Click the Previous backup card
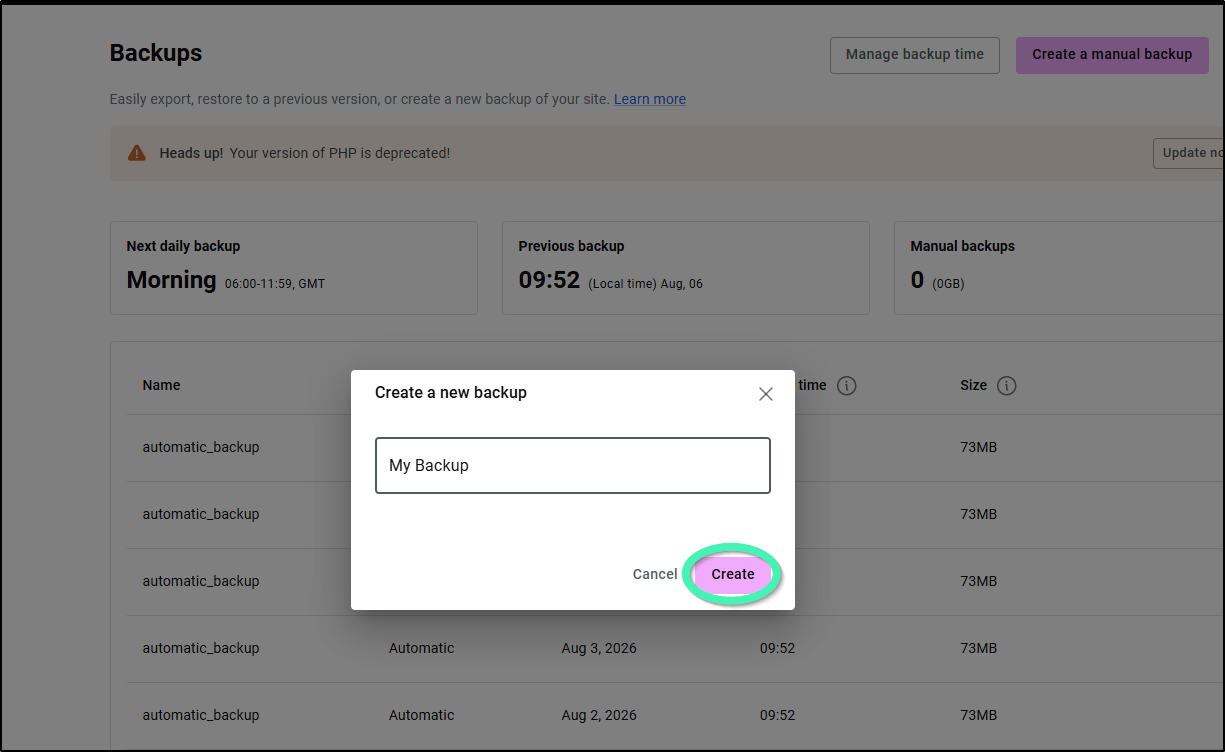The height and width of the screenshot is (752, 1225). point(686,268)
